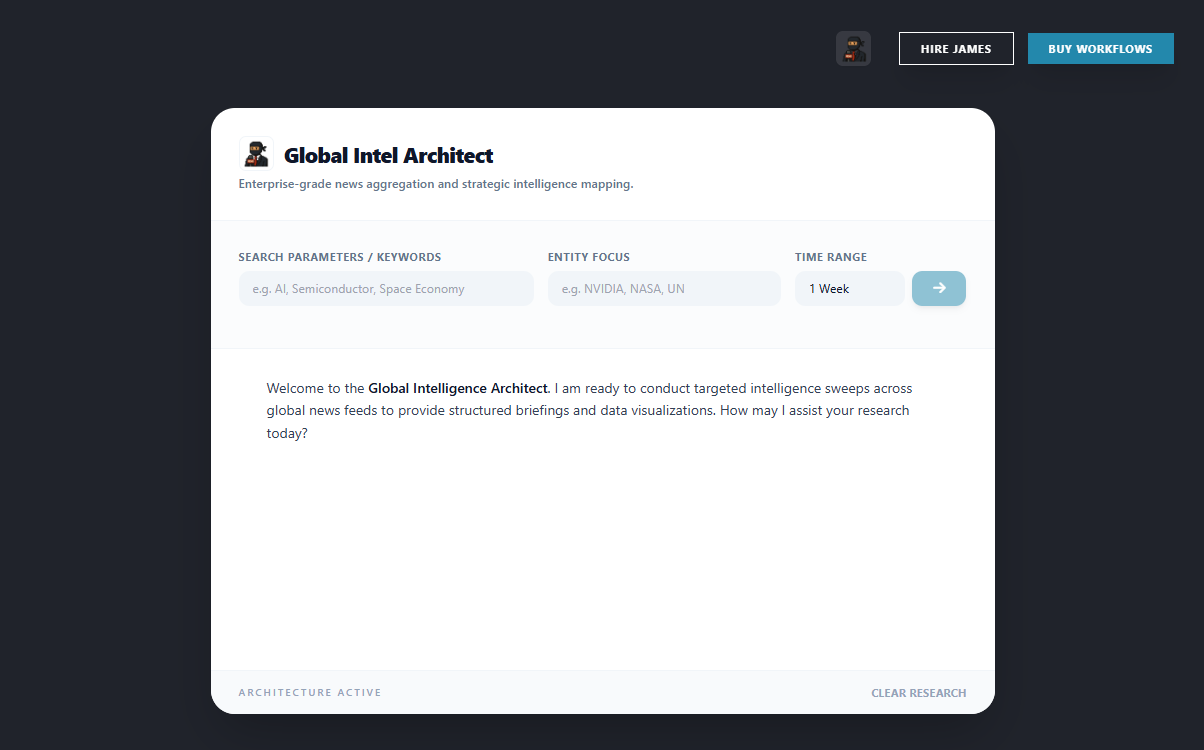Image resolution: width=1204 pixels, height=750 pixels.
Task: Click the HIRE JAMES button
Action: (x=956, y=48)
